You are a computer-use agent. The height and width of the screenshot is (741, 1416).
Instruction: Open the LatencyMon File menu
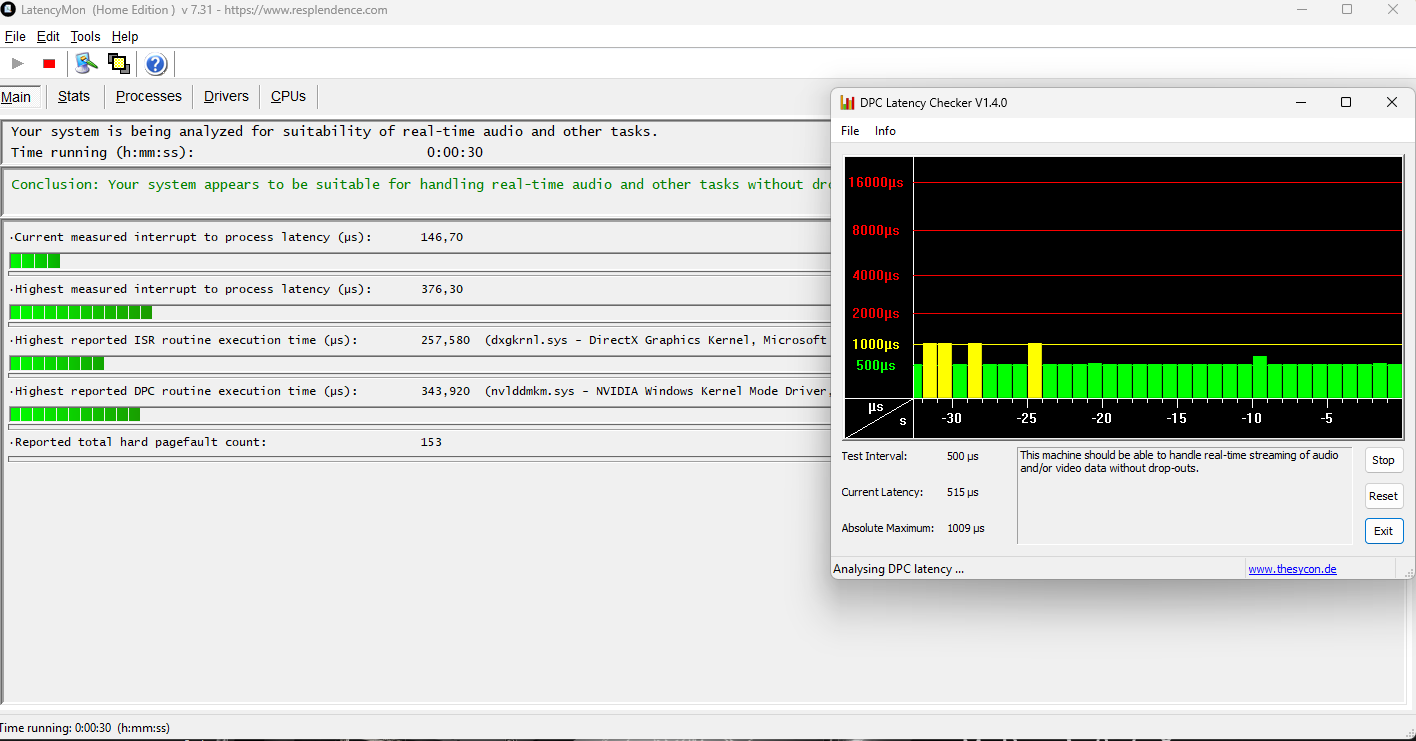coord(15,36)
